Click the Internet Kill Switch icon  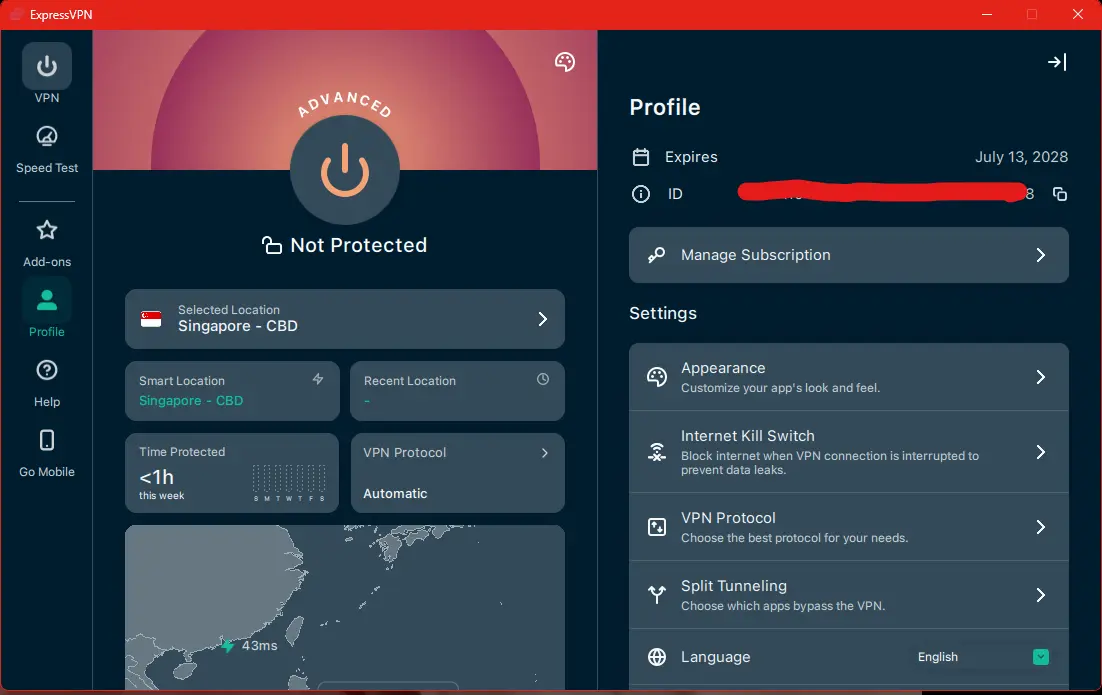656,452
